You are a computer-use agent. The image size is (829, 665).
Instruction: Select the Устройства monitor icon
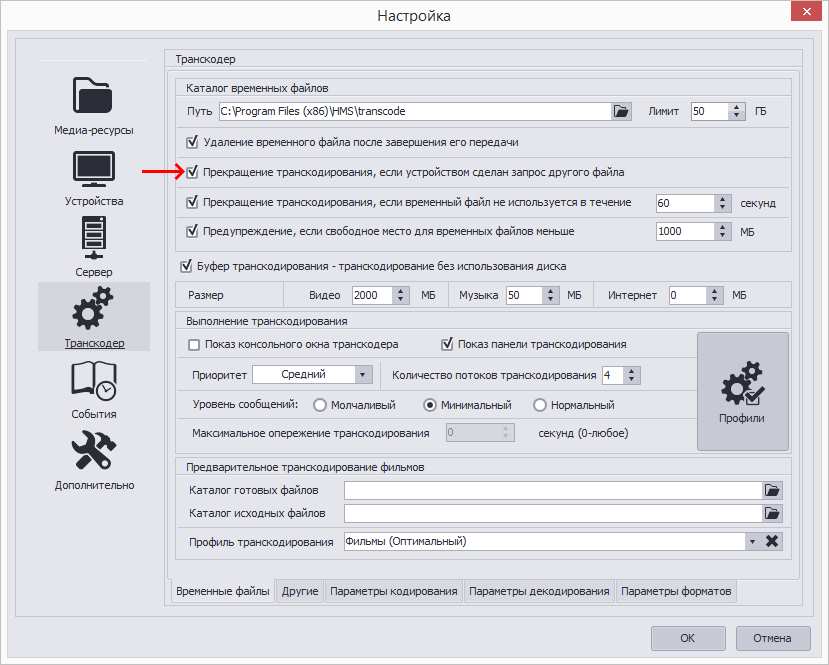point(94,176)
